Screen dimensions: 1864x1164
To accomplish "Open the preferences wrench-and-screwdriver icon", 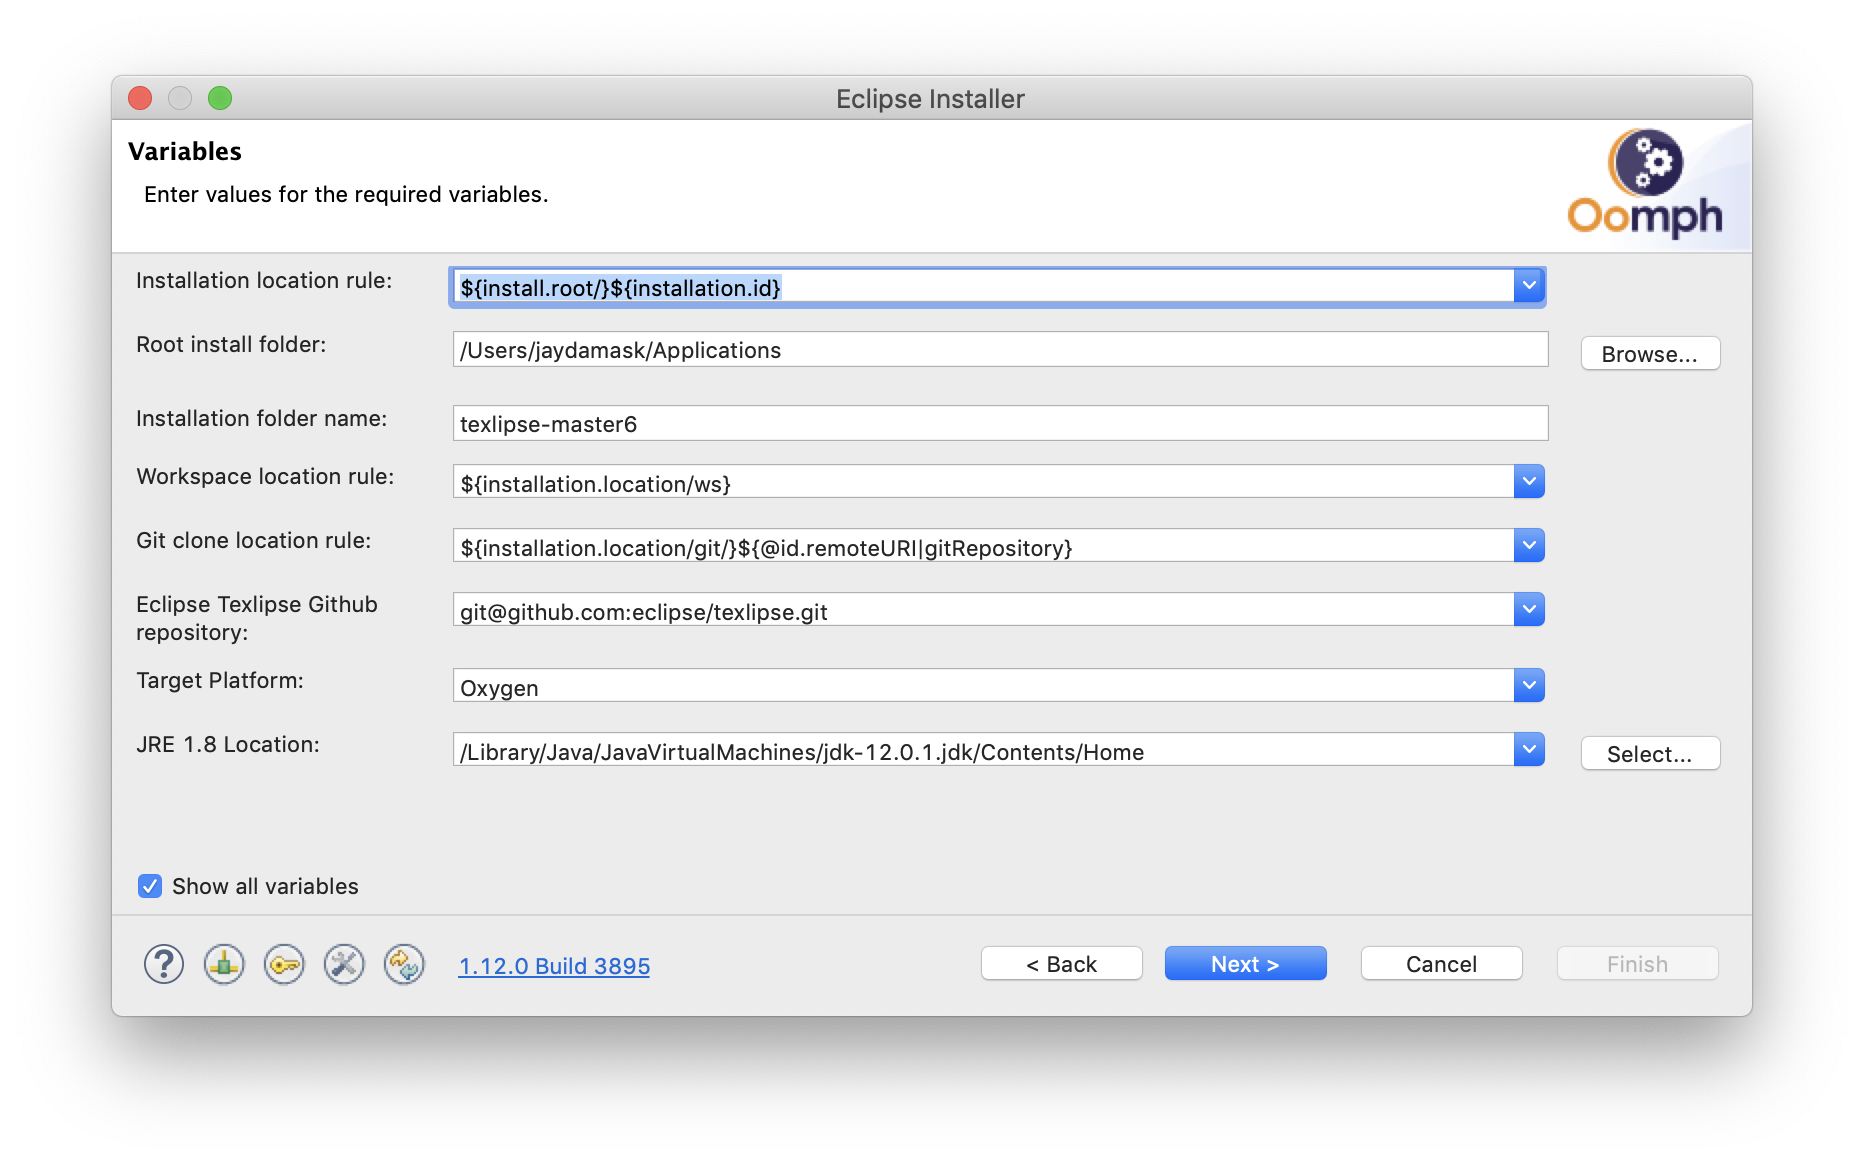I will pos(344,965).
